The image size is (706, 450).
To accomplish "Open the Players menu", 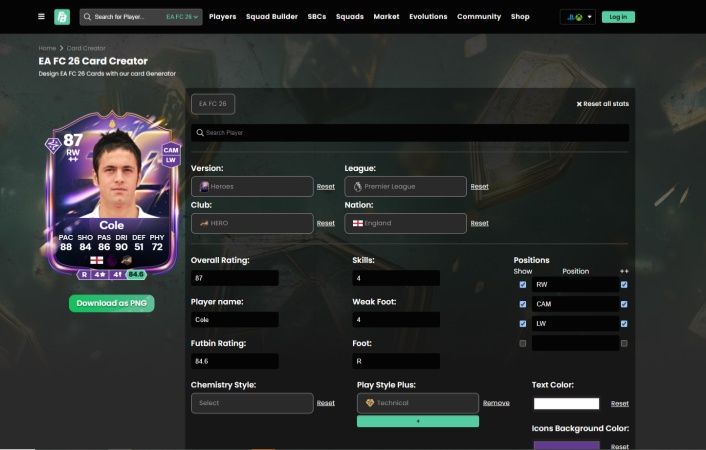I will [x=222, y=17].
